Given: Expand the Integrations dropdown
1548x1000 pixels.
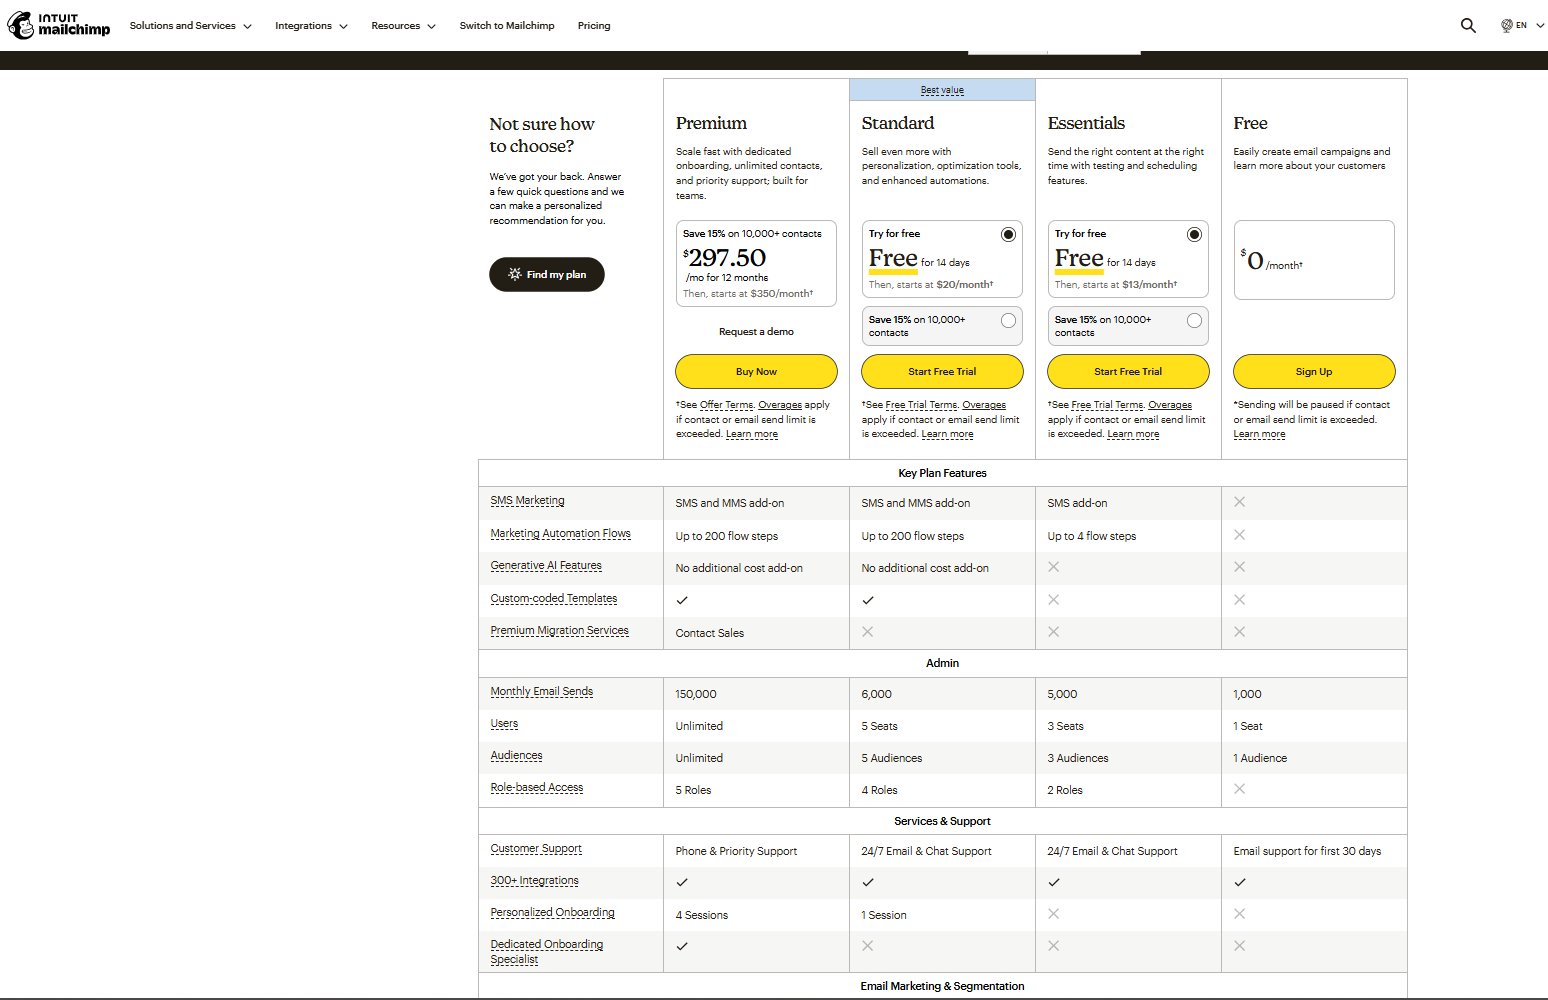Looking at the screenshot, I should pyautogui.click(x=311, y=26).
